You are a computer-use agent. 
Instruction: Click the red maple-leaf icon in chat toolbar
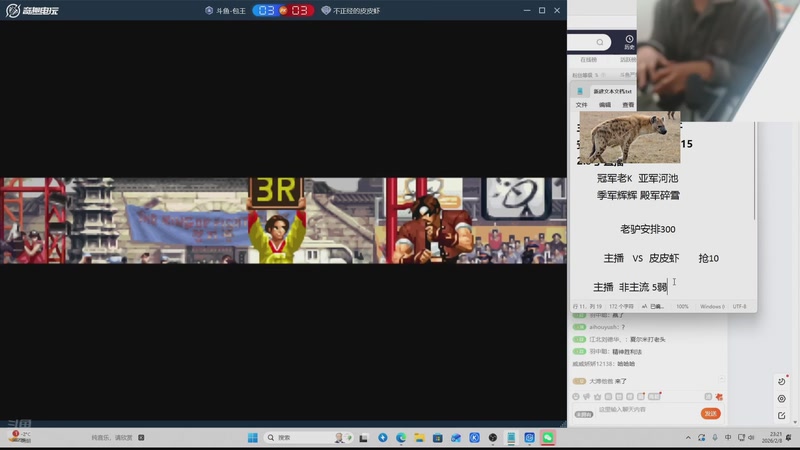pyautogui.click(x=719, y=396)
